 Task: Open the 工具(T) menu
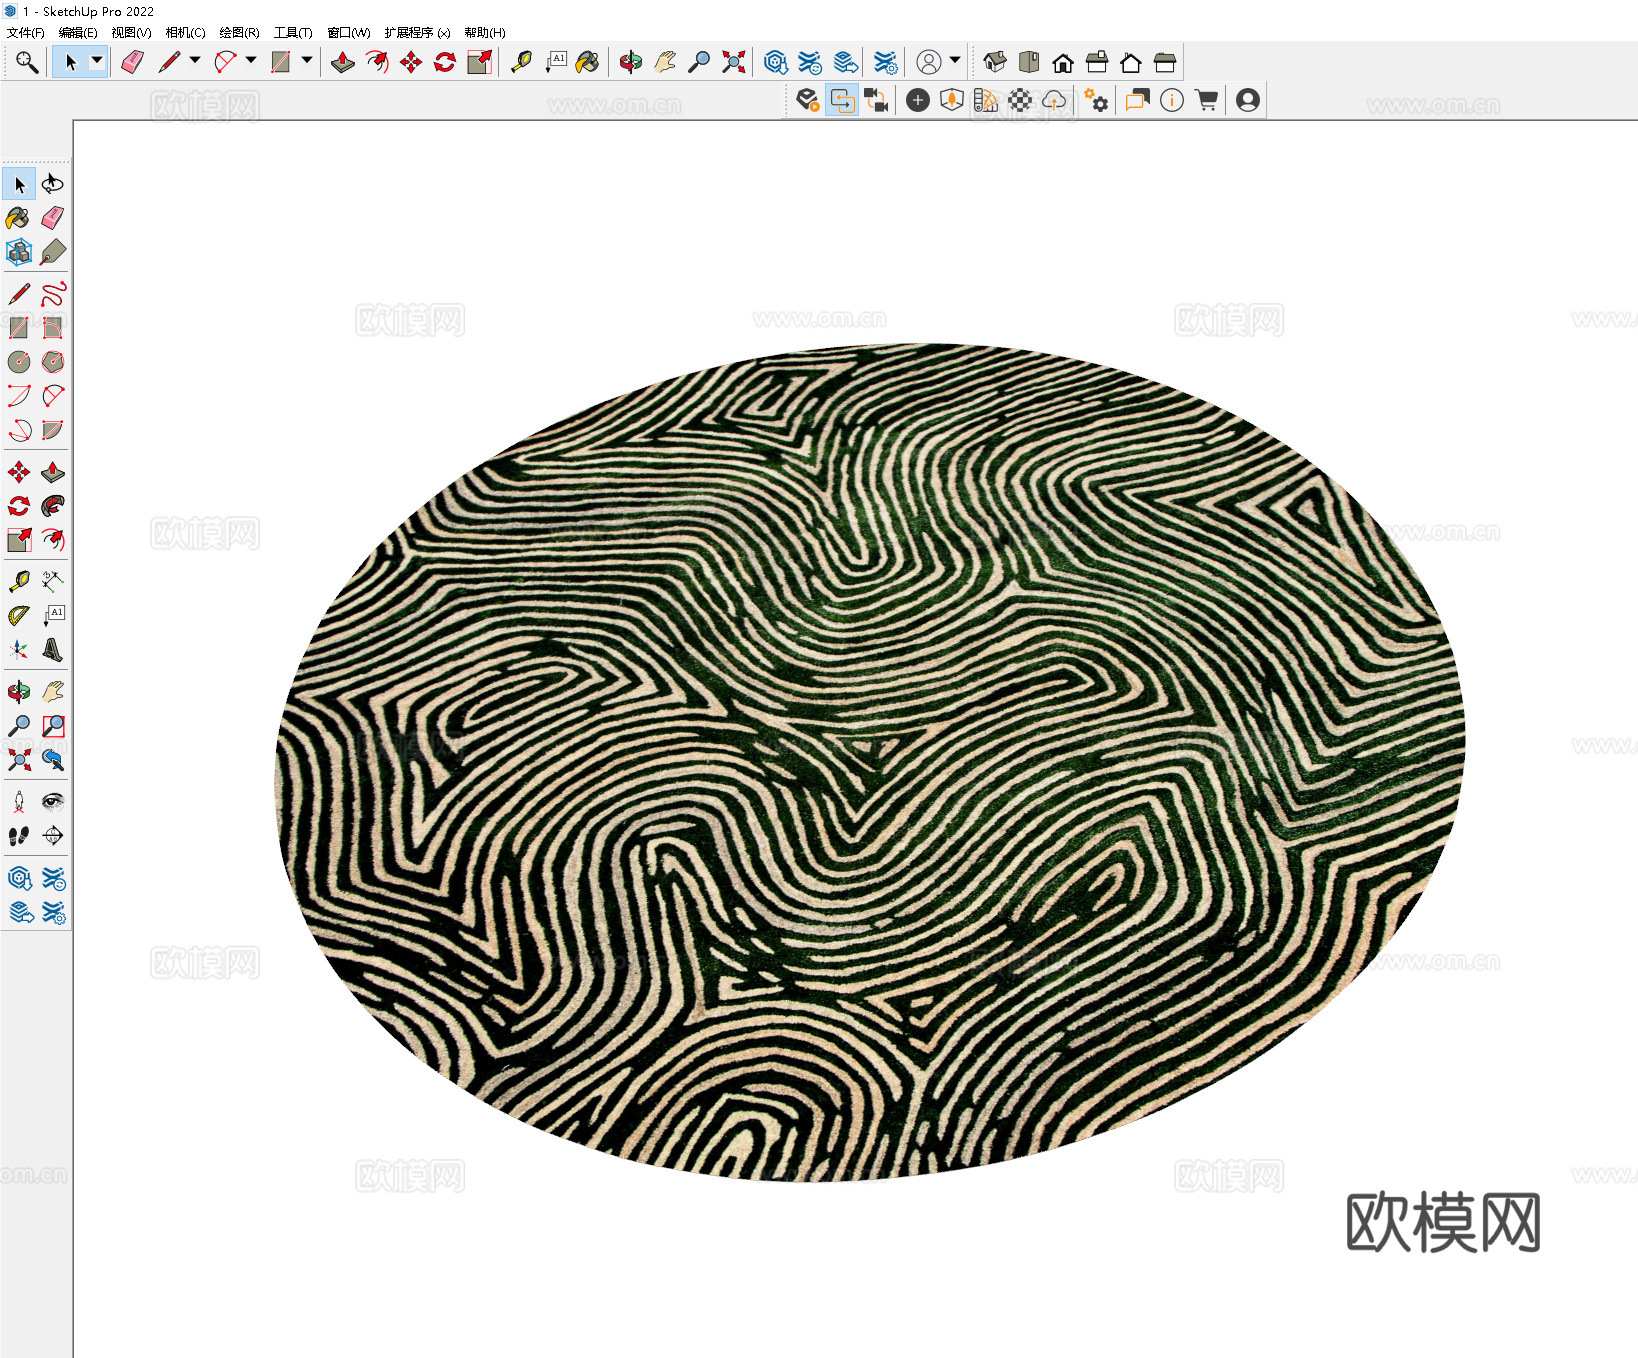point(293,33)
